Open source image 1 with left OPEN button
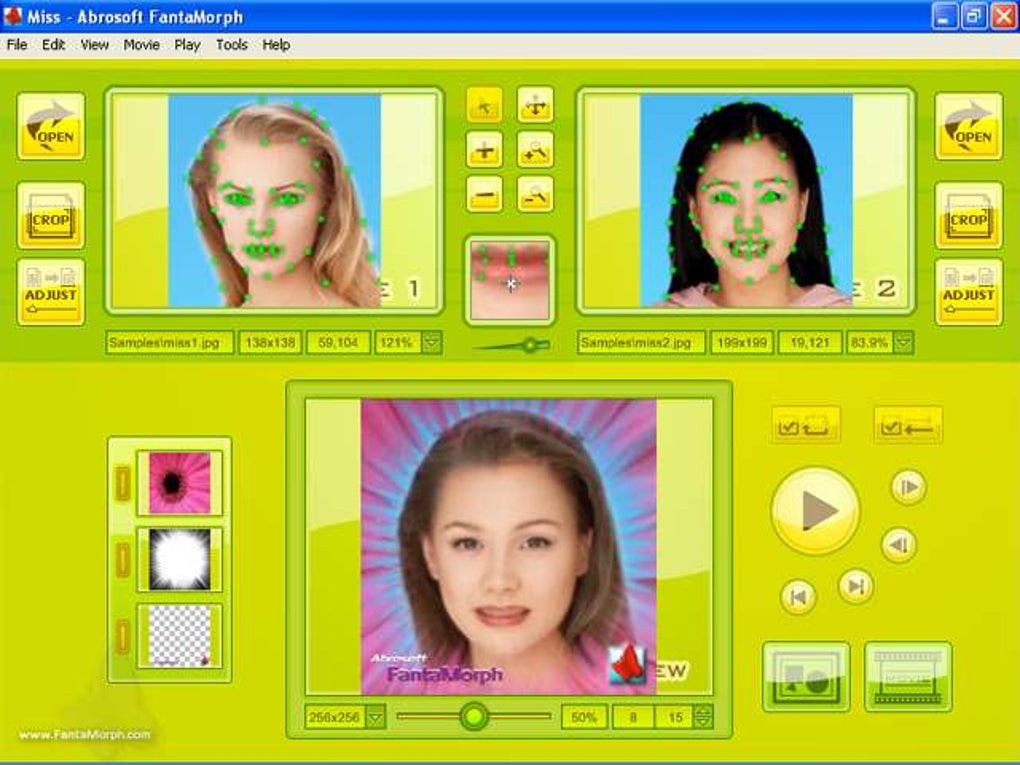1020x765 pixels. coord(51,126)
